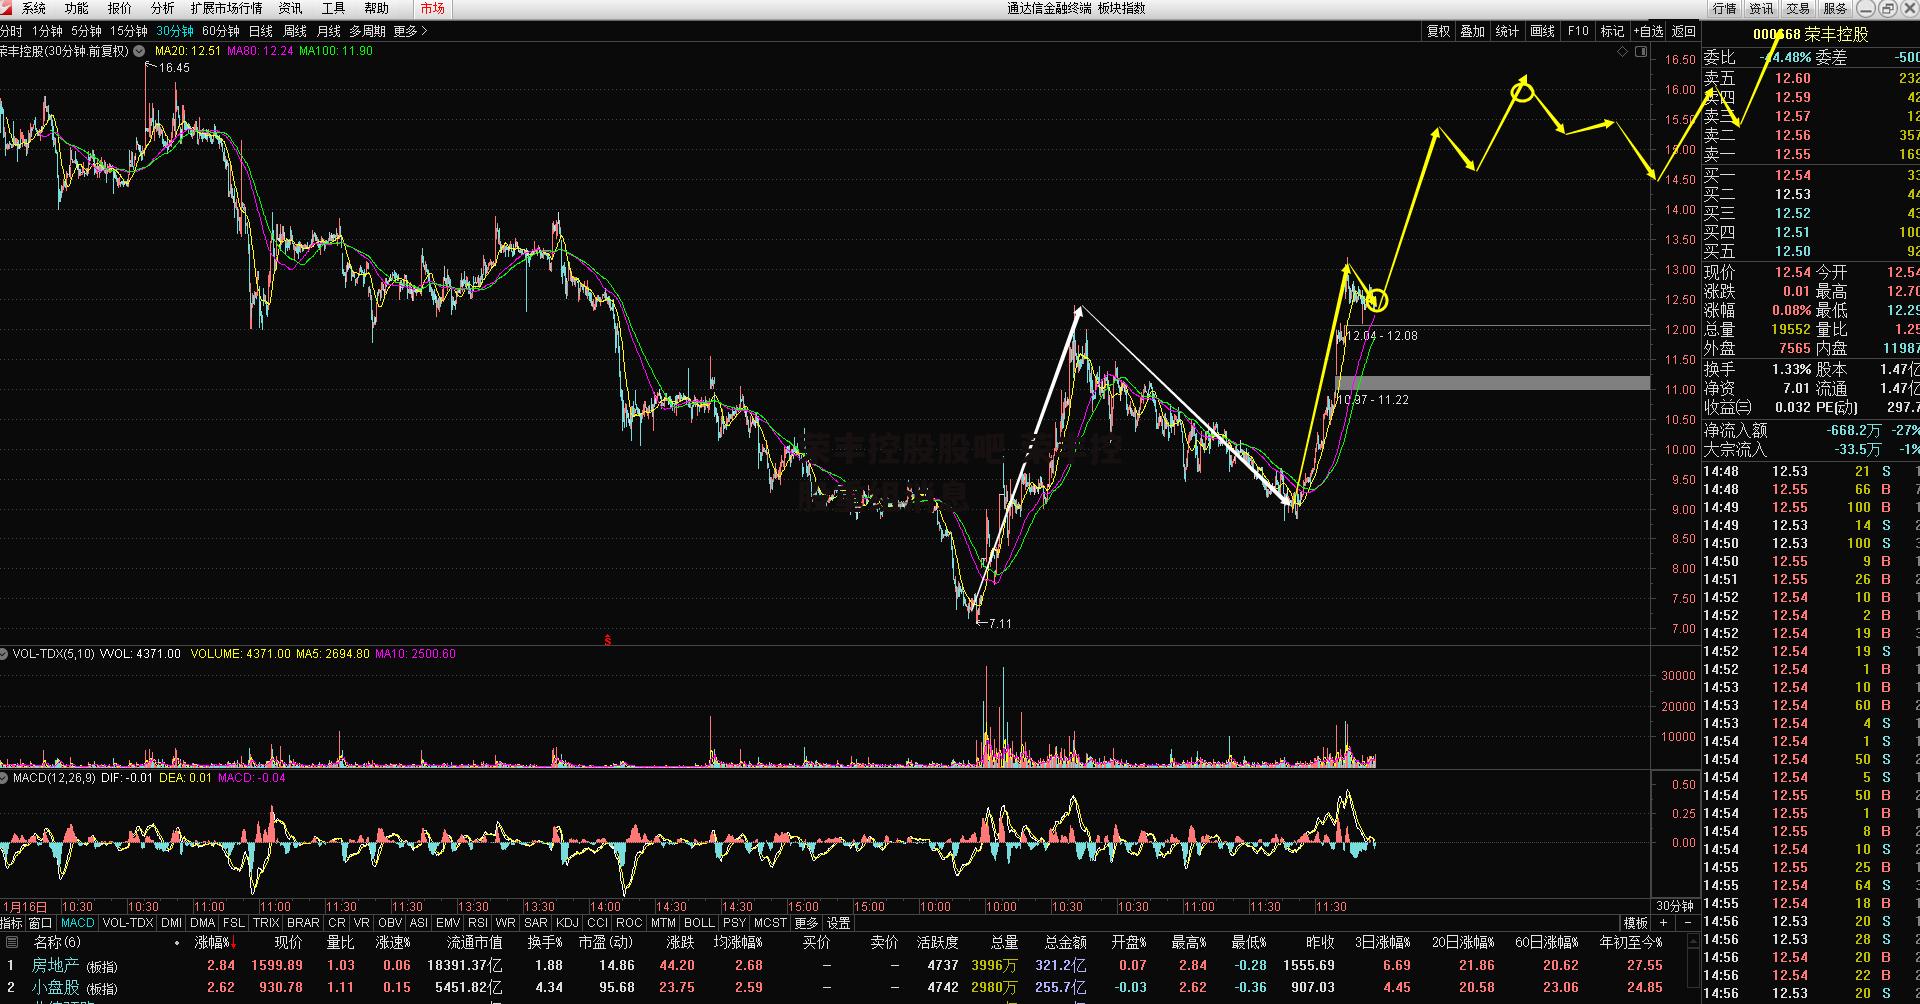Sort the list by 流通市值 column
Image resolution: width=1920 pixels, height=1004 pixels.
[x=474, y=942]
